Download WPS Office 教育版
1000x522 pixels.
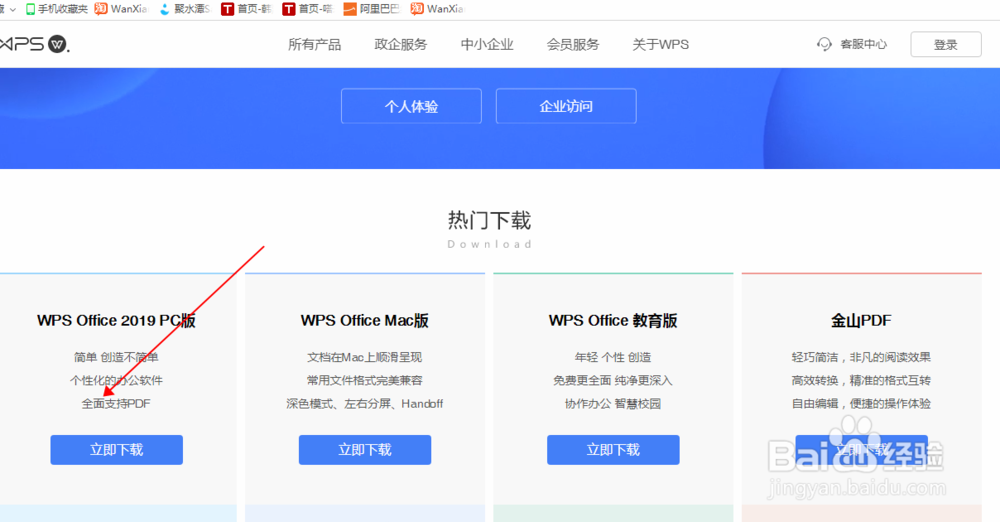click(x=613, y=450)
